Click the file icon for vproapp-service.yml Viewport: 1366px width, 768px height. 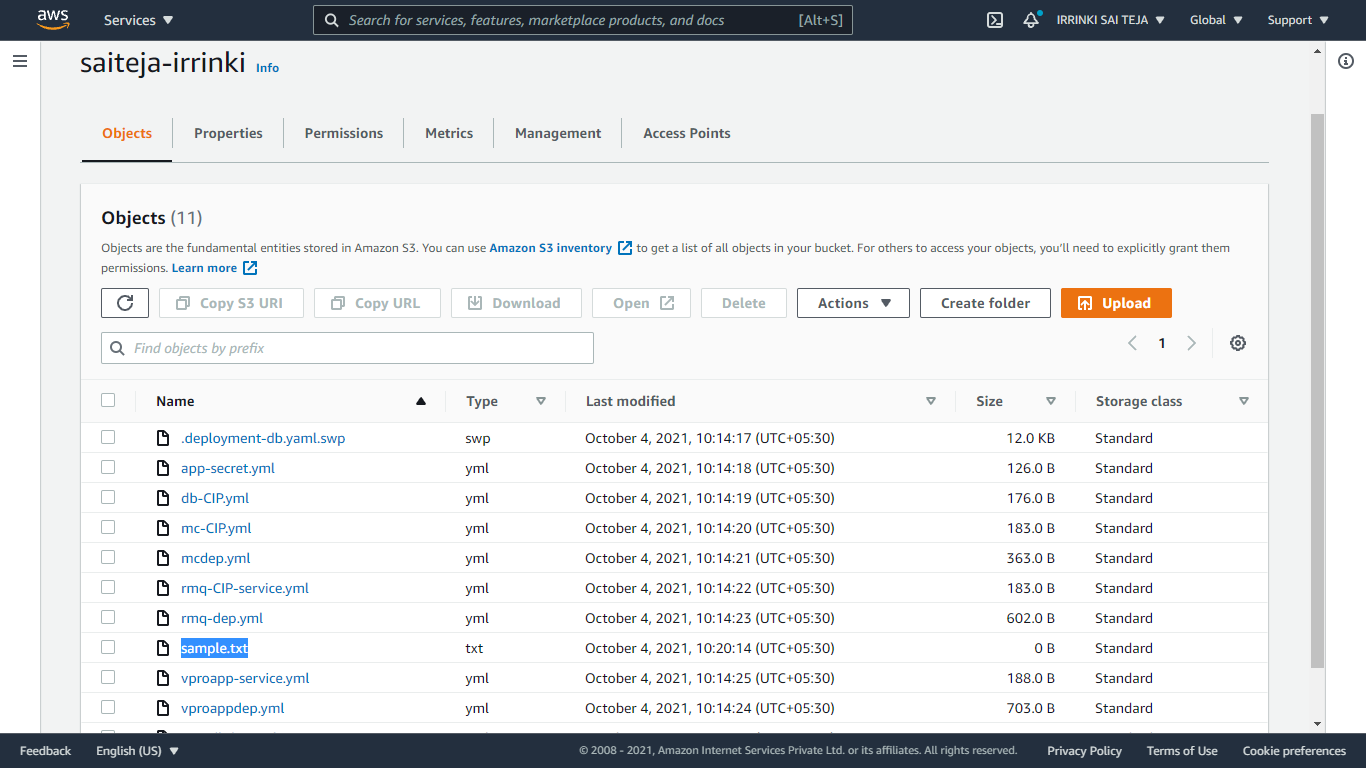(x=163, y=678)
